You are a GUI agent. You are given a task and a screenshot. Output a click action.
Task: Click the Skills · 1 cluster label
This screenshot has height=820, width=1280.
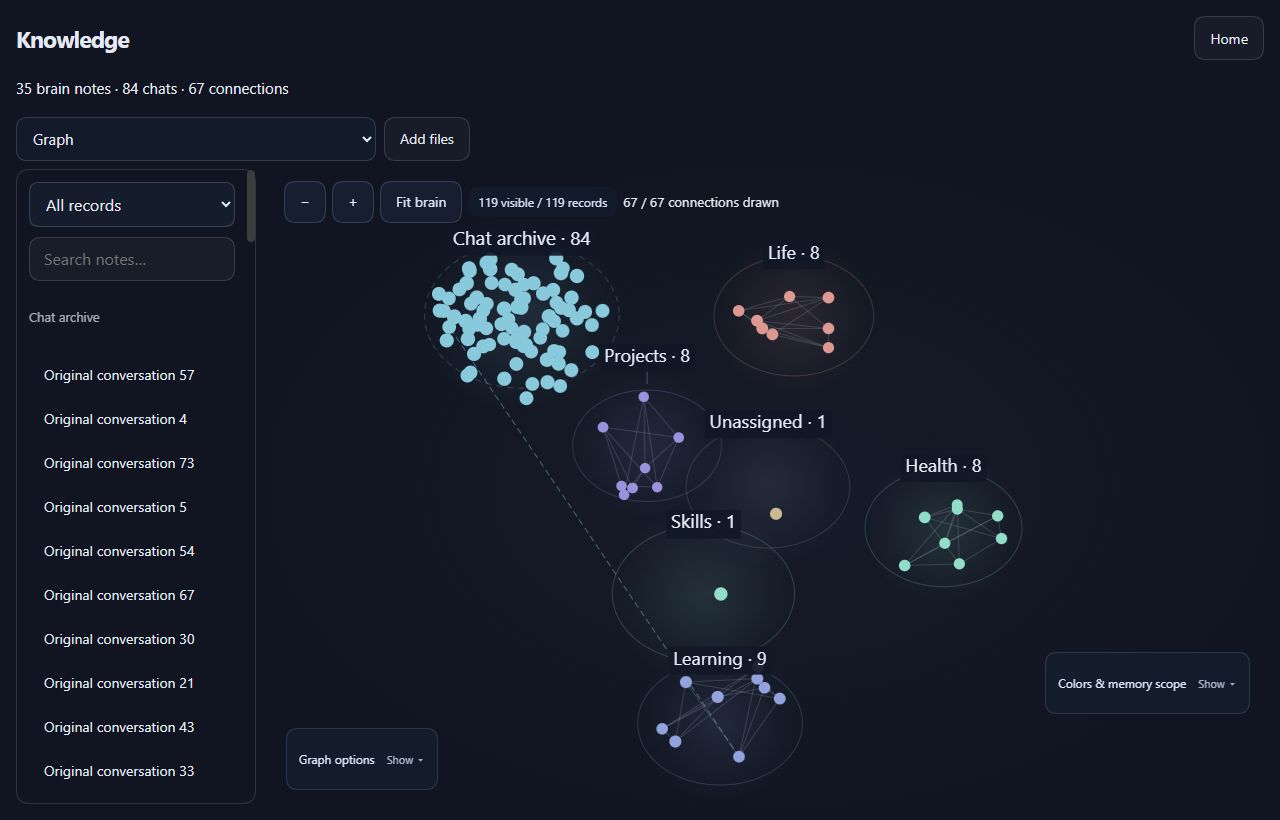click(x=703, y=522)
